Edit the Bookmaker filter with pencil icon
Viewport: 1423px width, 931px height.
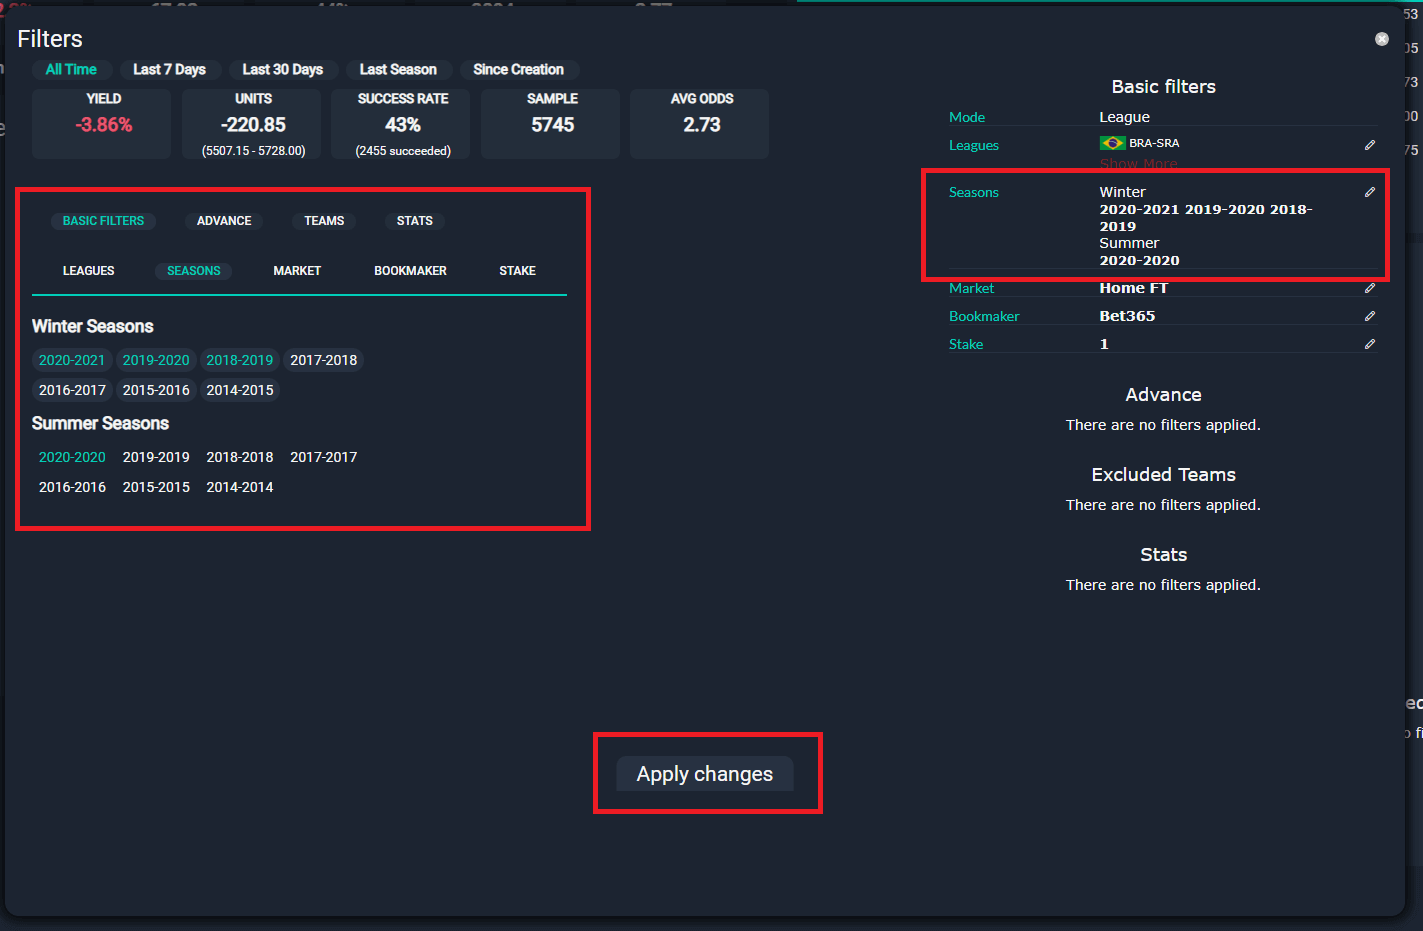[x=1369, y=316]
